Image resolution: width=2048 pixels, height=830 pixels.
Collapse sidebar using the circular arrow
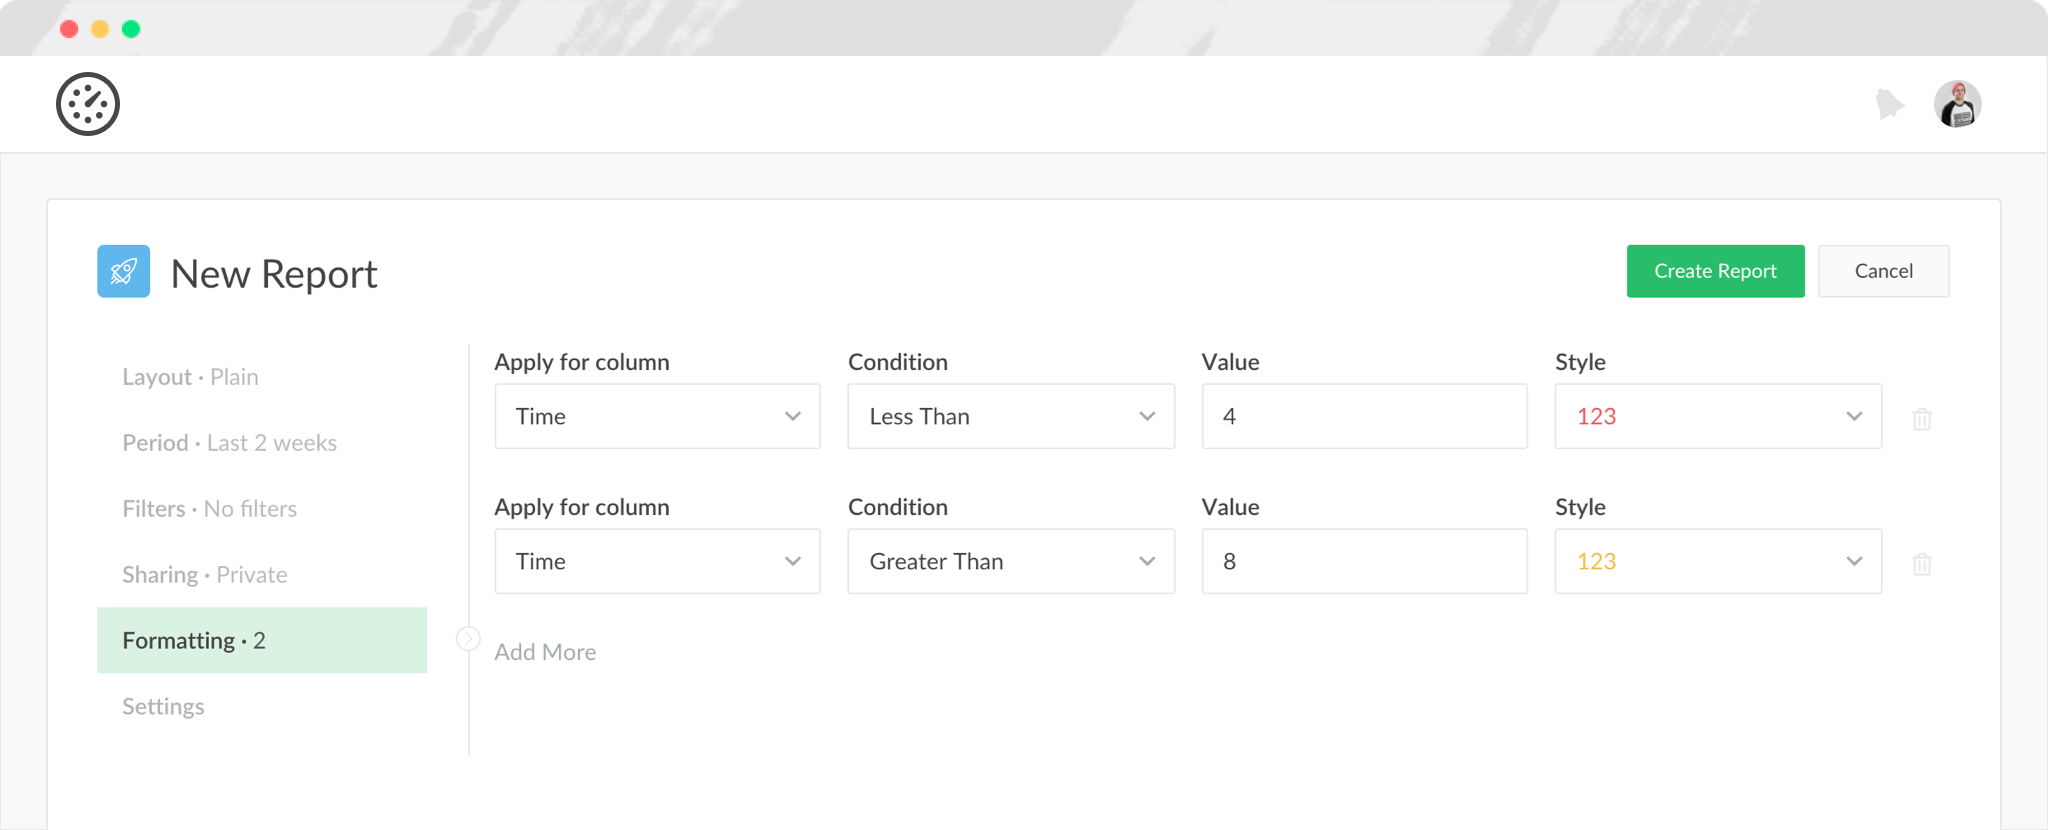(x=468, y=639)
